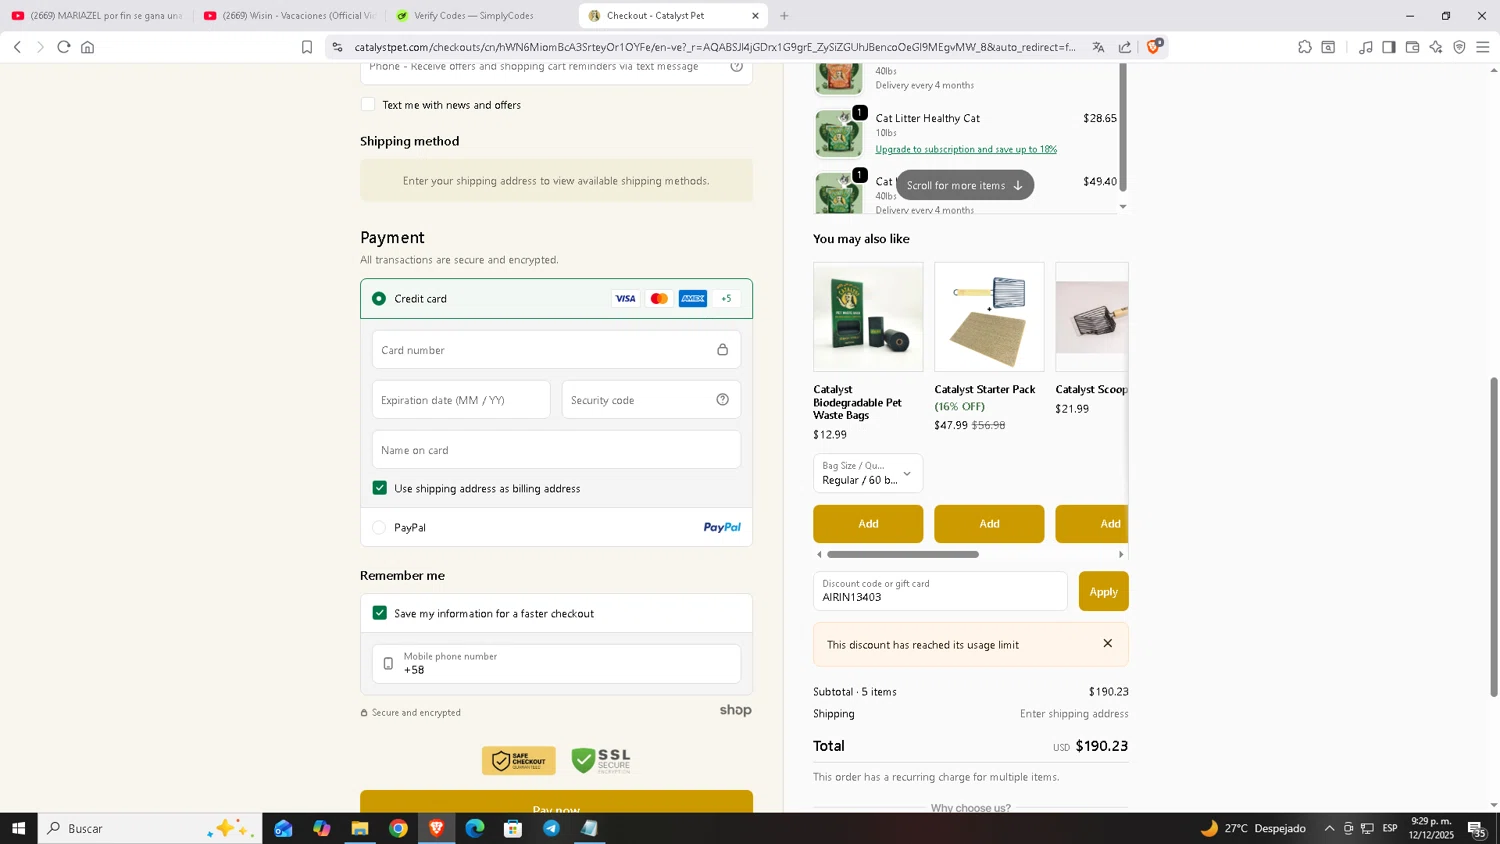
Task: Switch to Verify Codes SimplyCodes tab
Action: coord(481,15)
